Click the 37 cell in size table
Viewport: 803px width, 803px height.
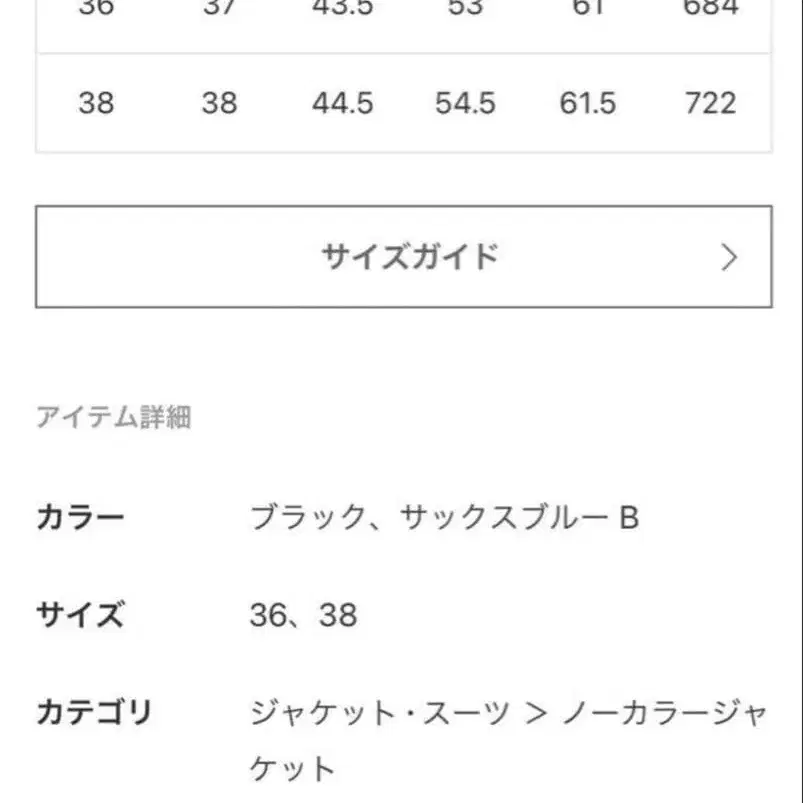click(x=219, y=8)
